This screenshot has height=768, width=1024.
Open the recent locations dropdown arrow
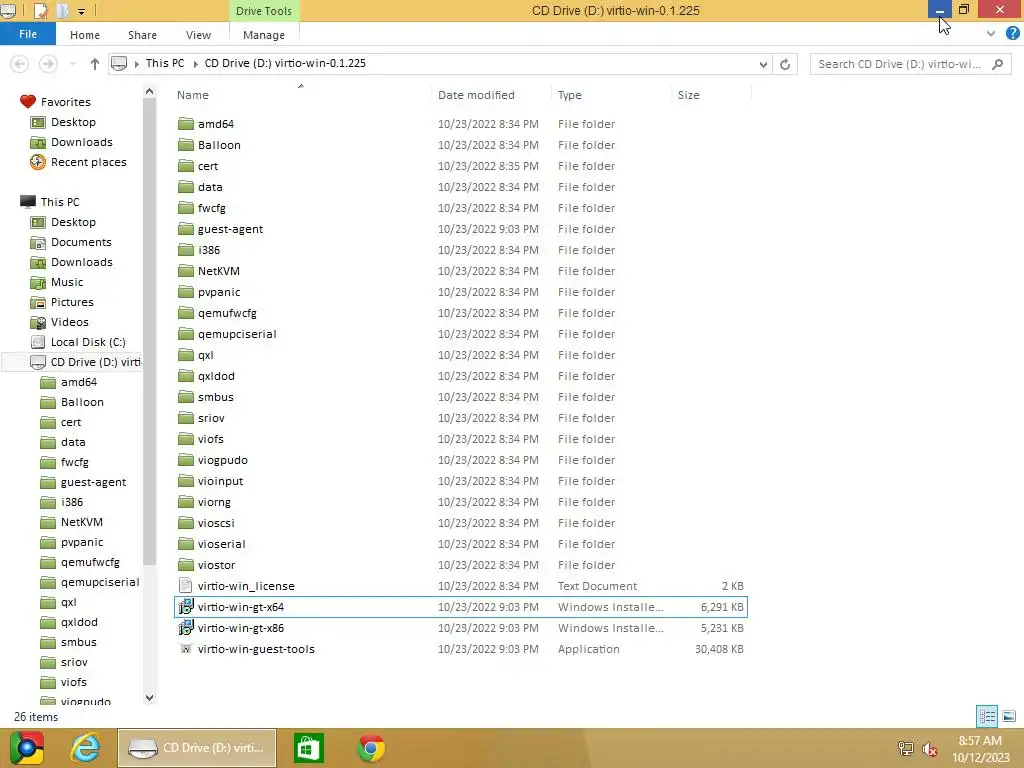(x=72, y=64)
